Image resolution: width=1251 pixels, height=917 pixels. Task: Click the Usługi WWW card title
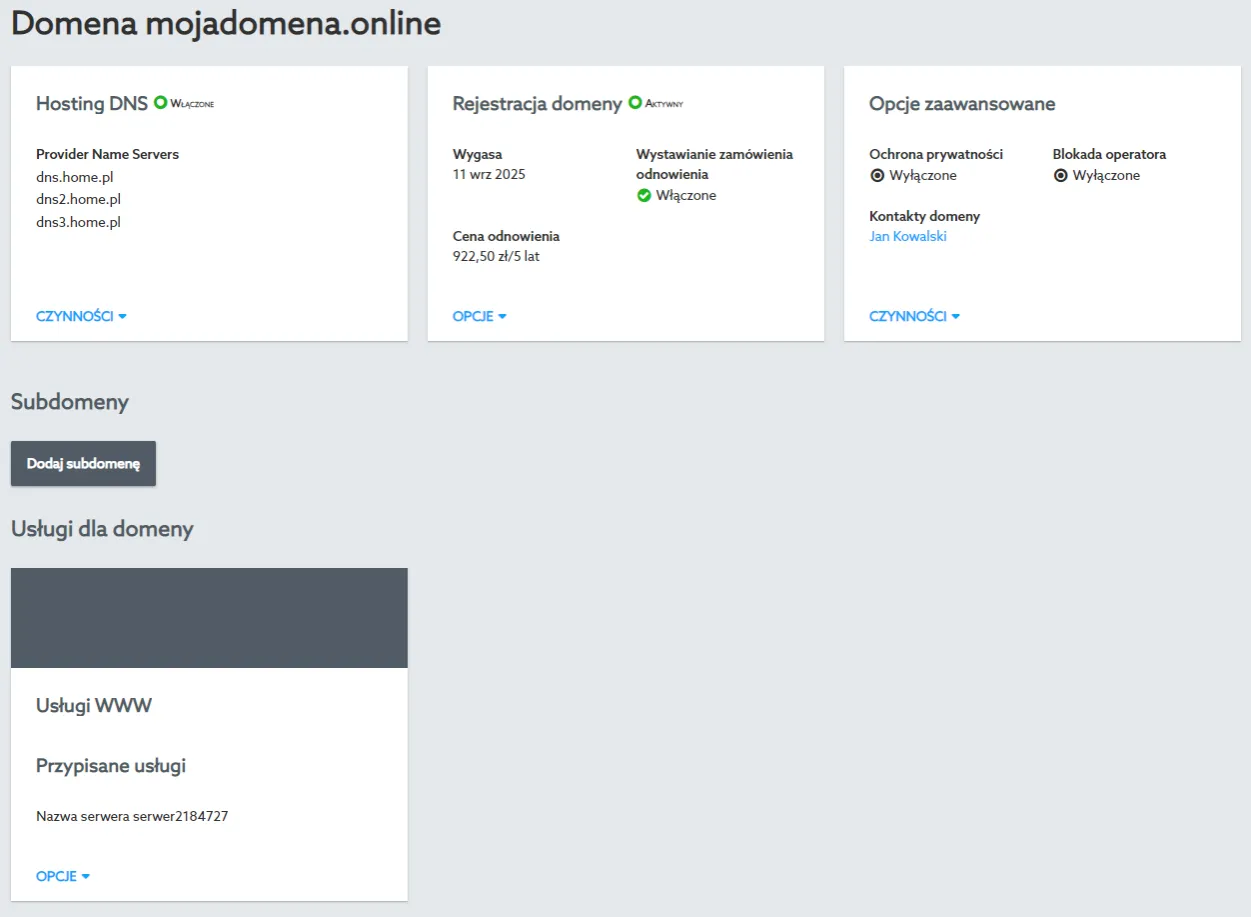(x=94, y=706)
